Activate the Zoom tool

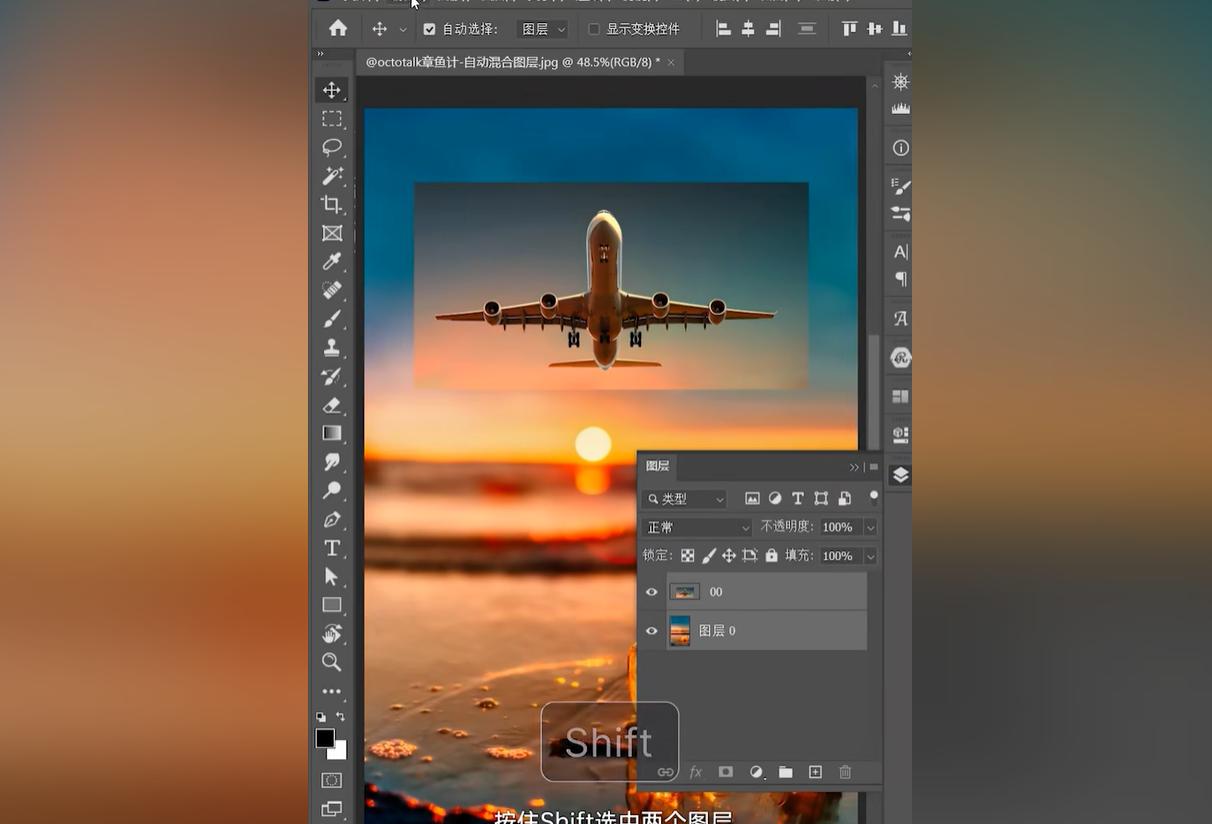point(332,662)
